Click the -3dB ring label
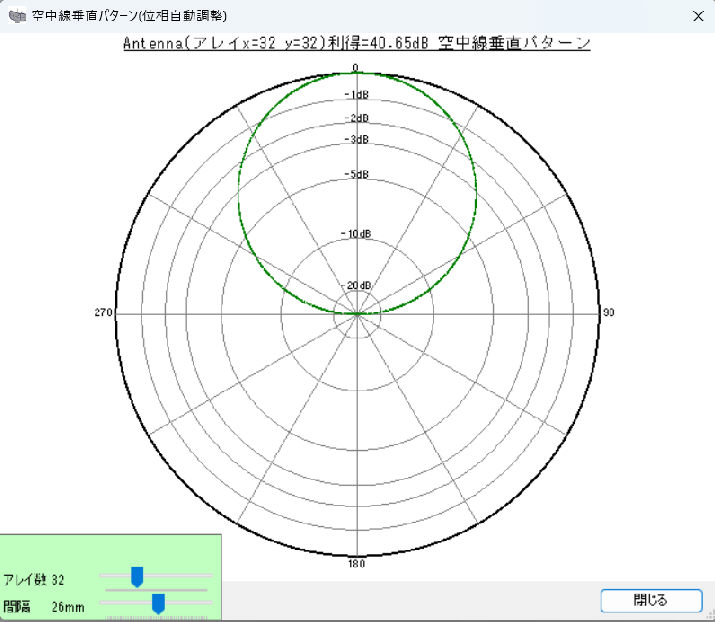 (x=356, y=139)
